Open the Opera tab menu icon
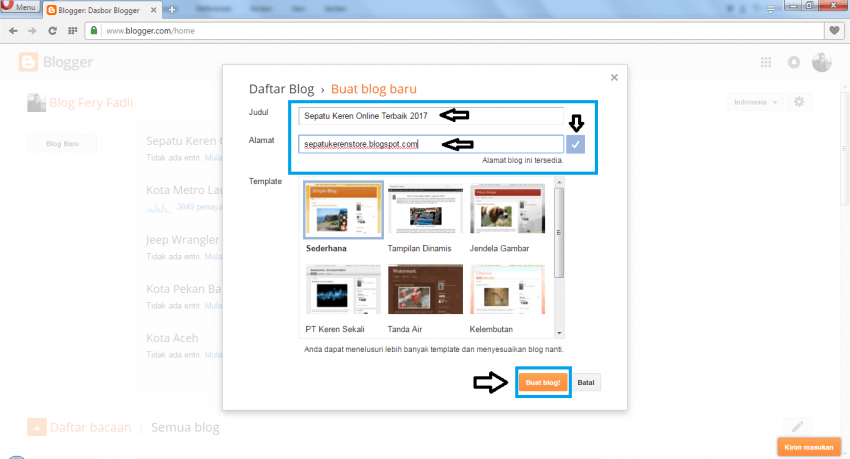This screenshot has width=850, height=459. 770,9
